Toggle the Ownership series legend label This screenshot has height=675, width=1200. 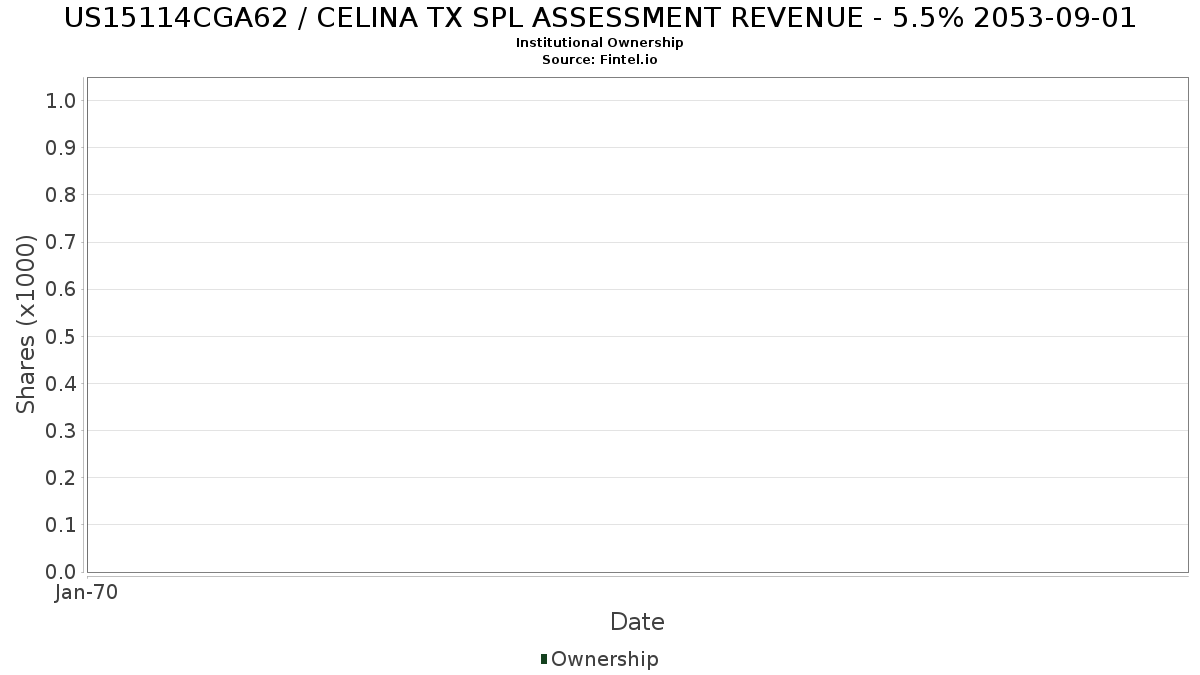coord(604,659)
